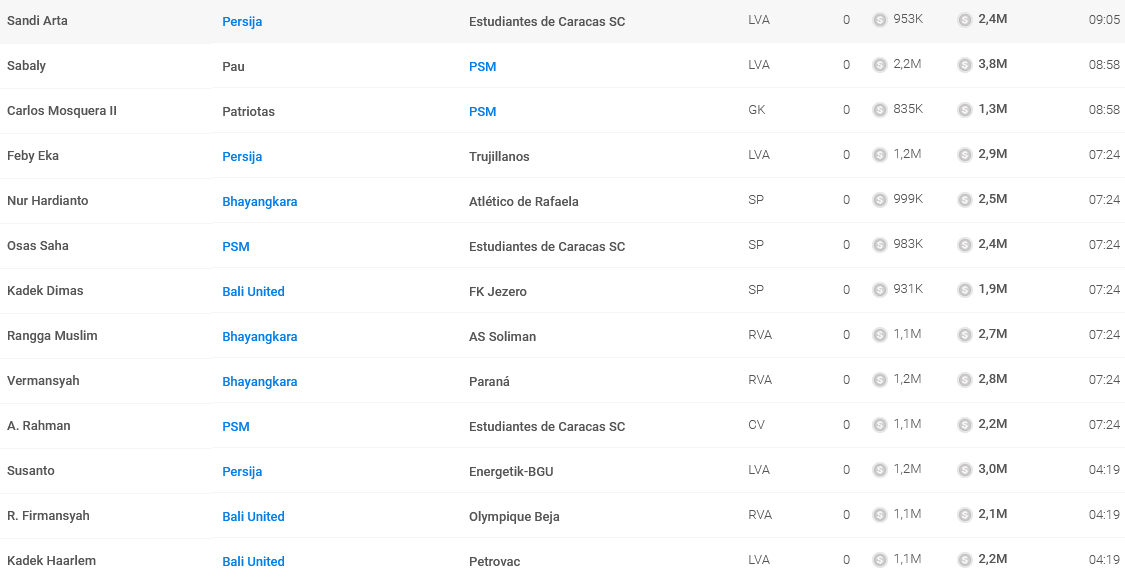The width and height of the screenshot is (1125, 577).
Task: Open PSM link in Carlos Mosquera II row
Action: (x=482, y=111)
